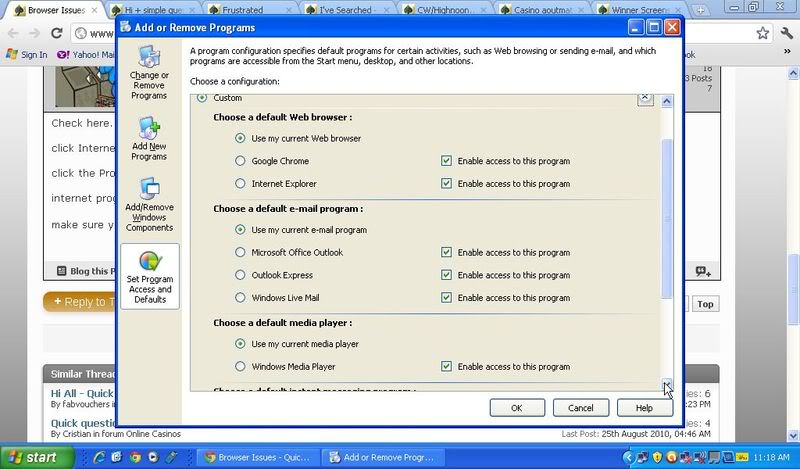Open Change or Remove Programs panel
This screenshot has width=800, height=469.
(x=149, y=72)
